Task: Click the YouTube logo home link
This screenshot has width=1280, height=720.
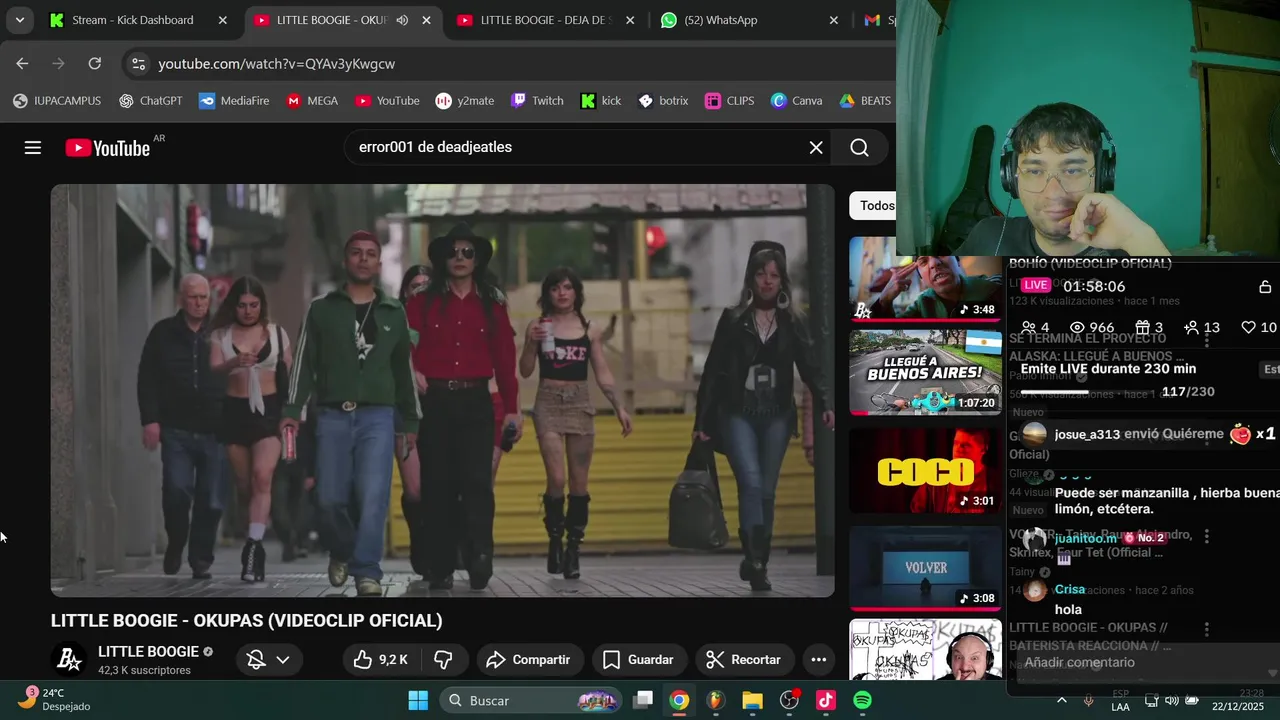Action: [108, 148]
